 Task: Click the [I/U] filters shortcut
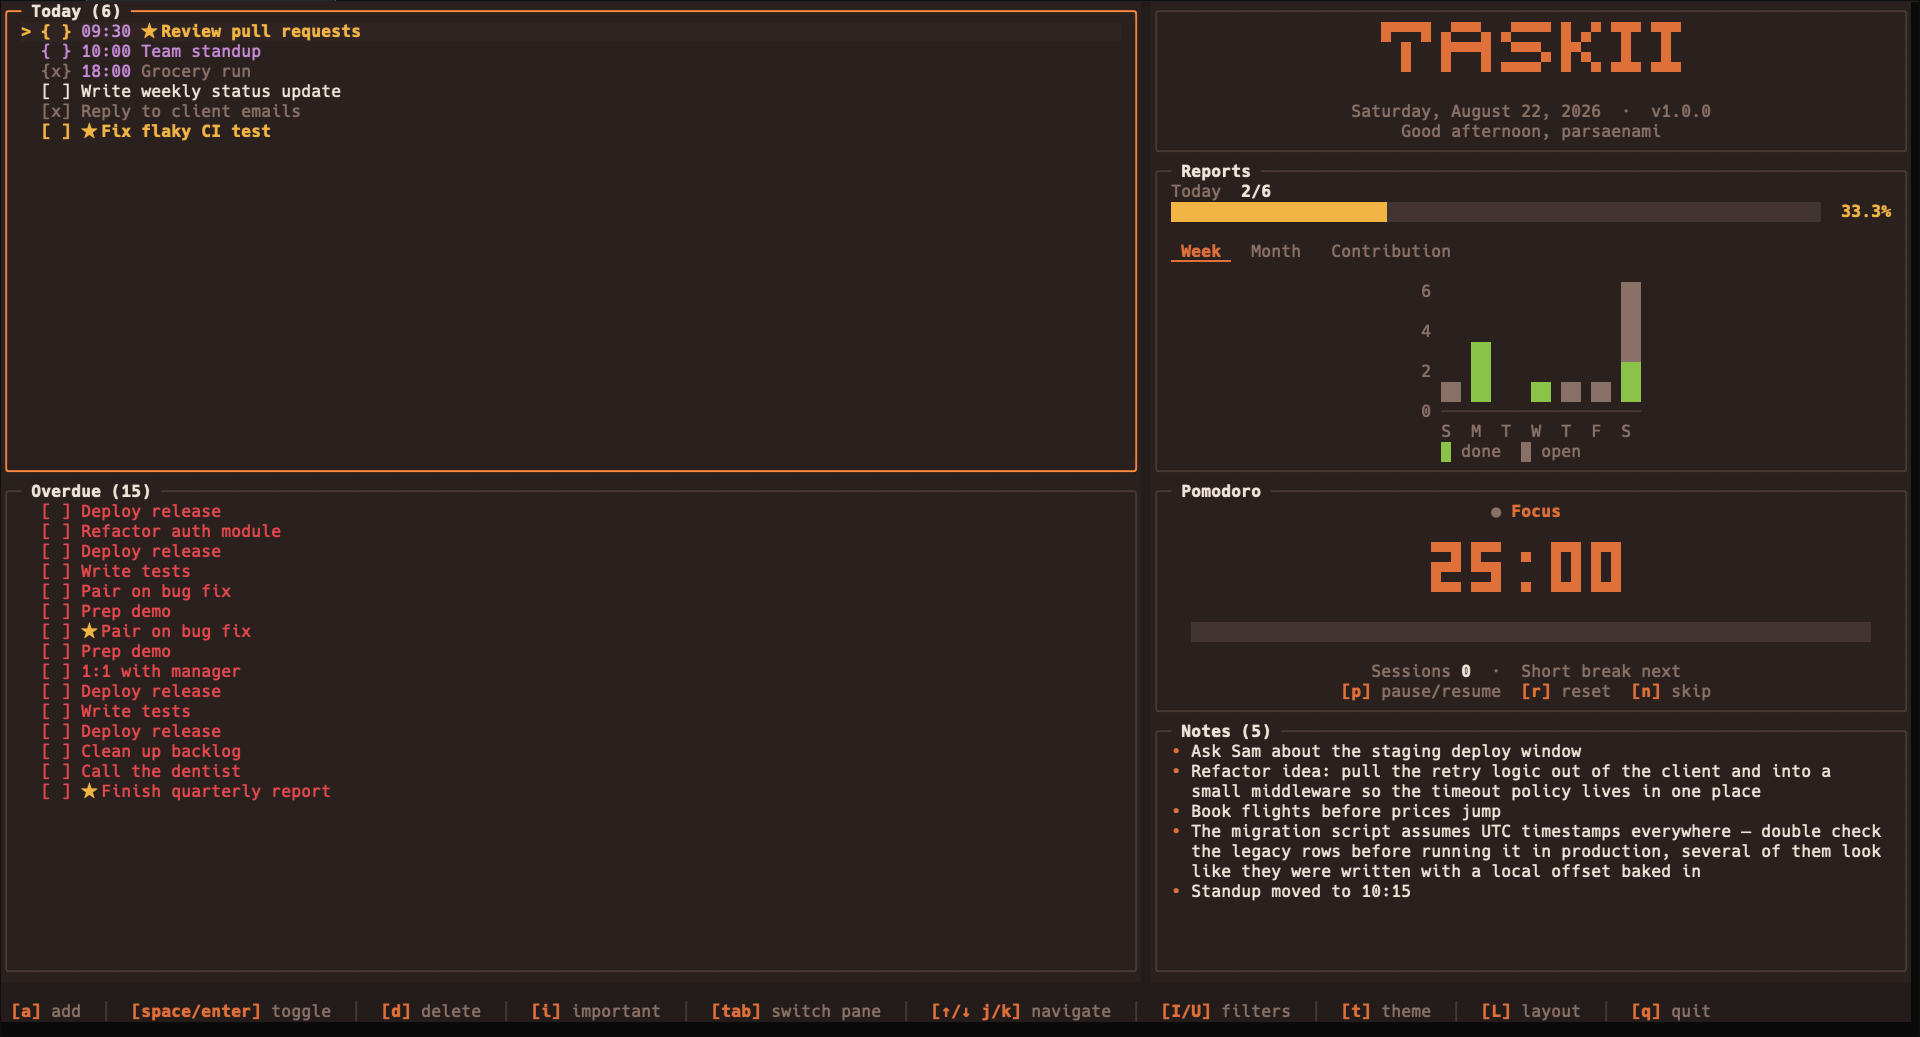pyautogui.click(x=1226, y=1011)
